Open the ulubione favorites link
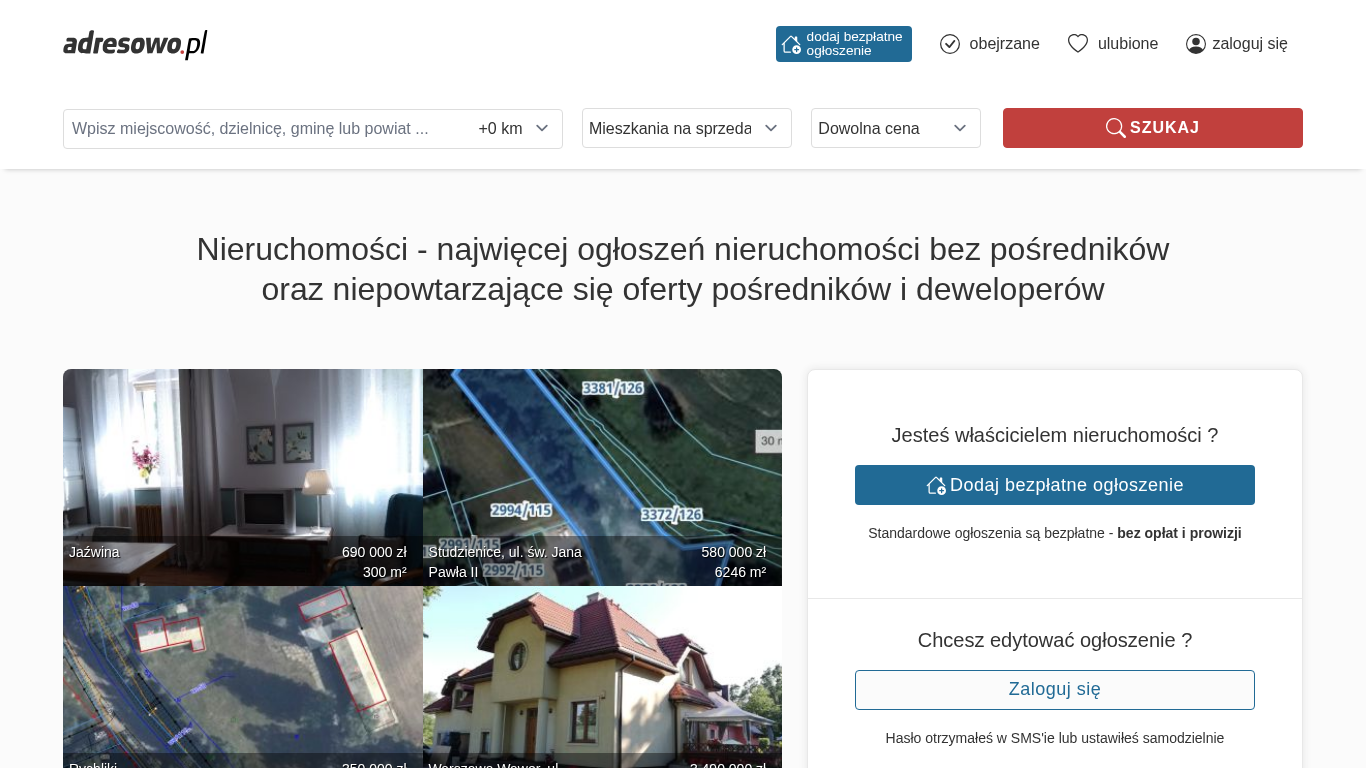Screen dimensions: 1366x768 [x=1127, y=44]
